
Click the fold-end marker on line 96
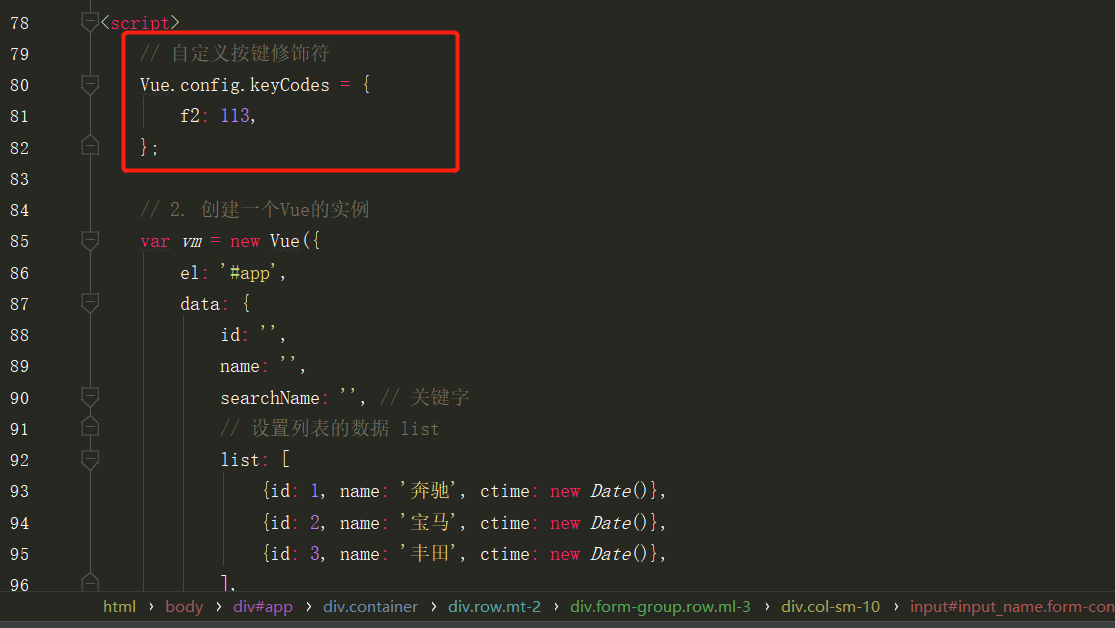pyautogui.click(x=89, y=580)
